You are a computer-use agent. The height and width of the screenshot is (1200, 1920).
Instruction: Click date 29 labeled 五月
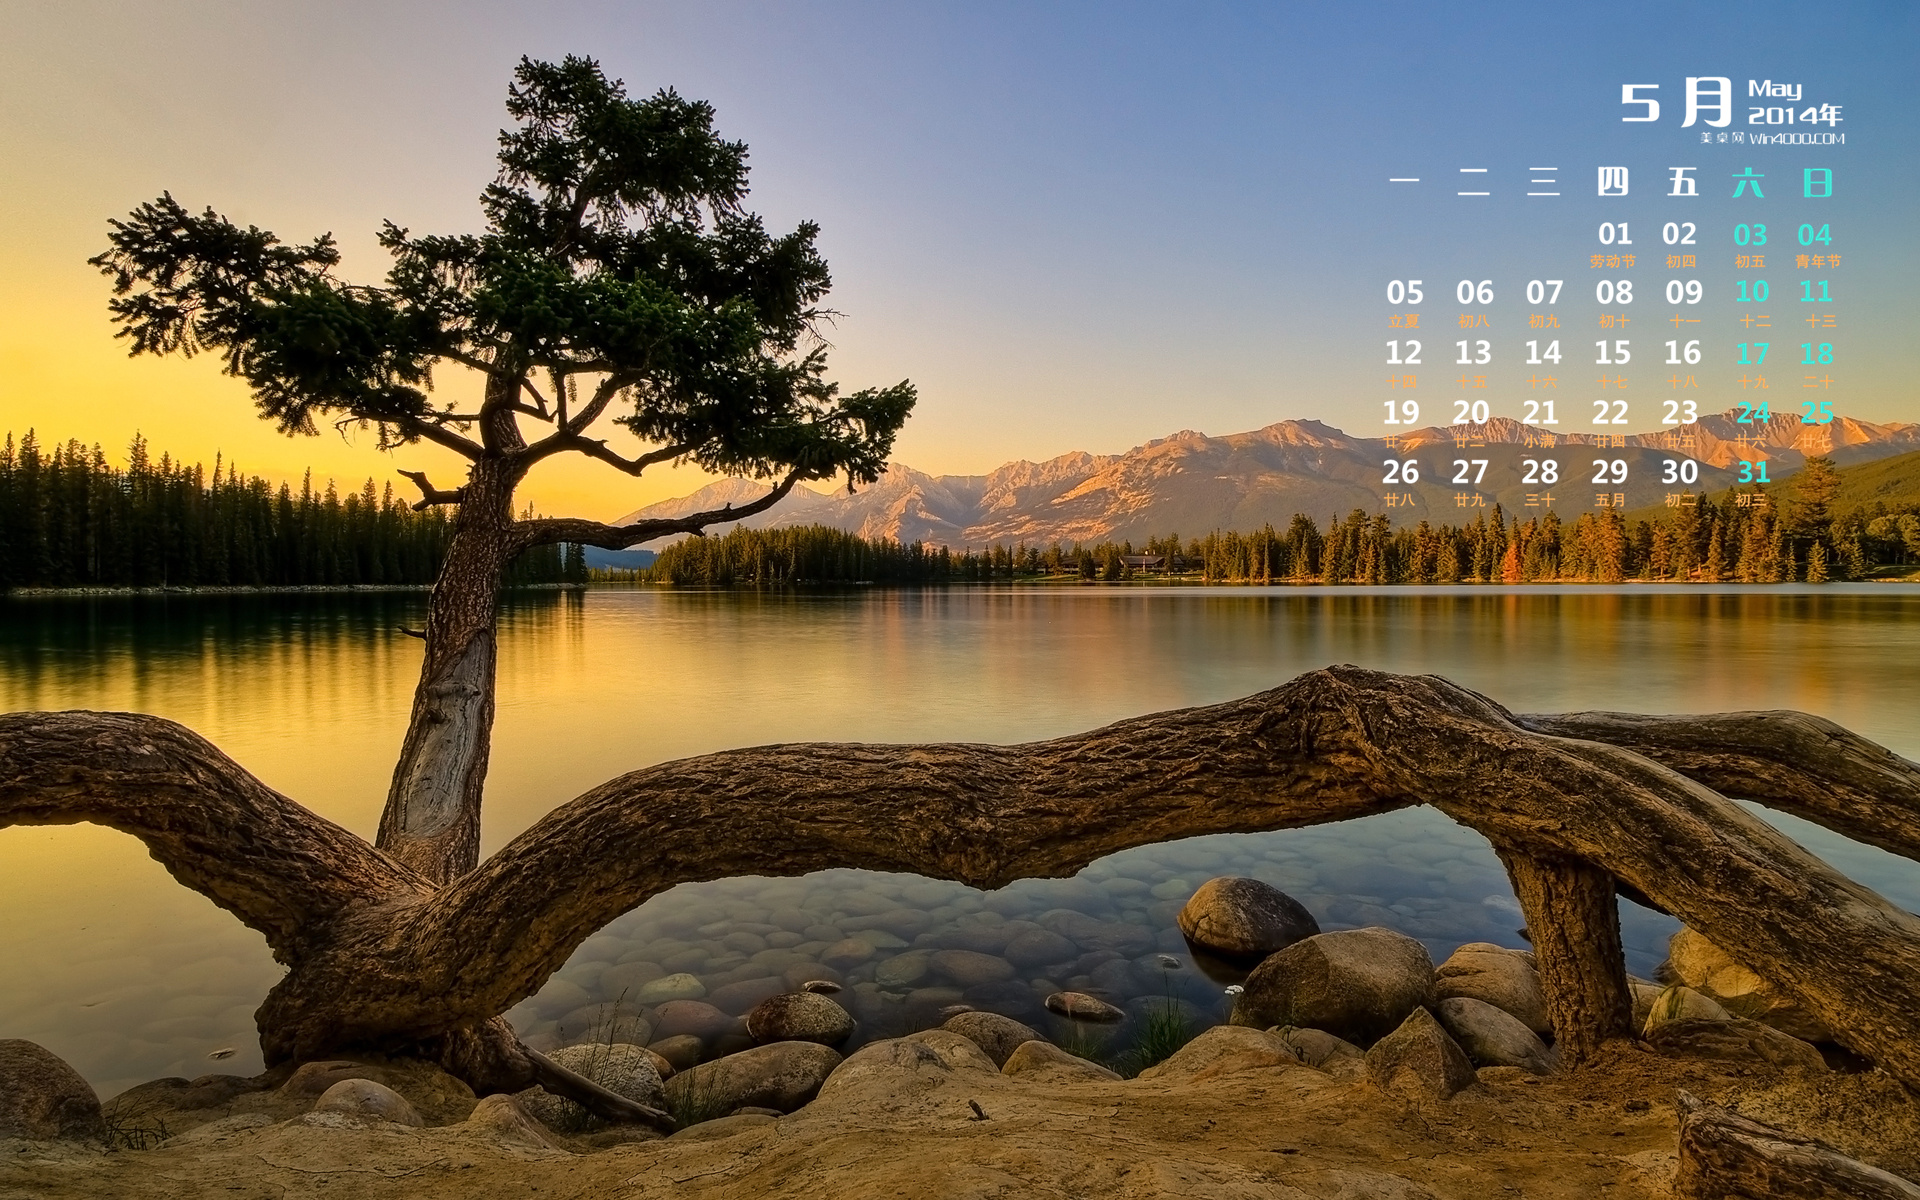(1610, 482)
